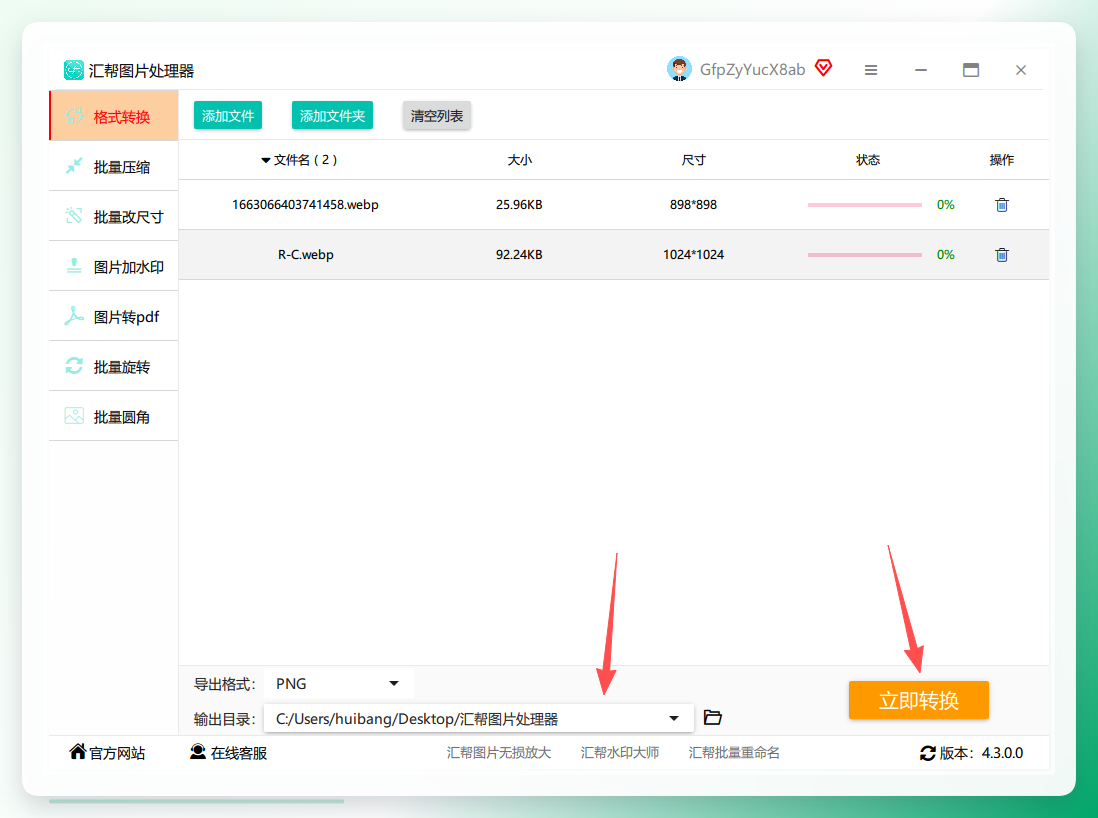
Task: Click version text 4.3.0.0
Action: point(1002,753)
